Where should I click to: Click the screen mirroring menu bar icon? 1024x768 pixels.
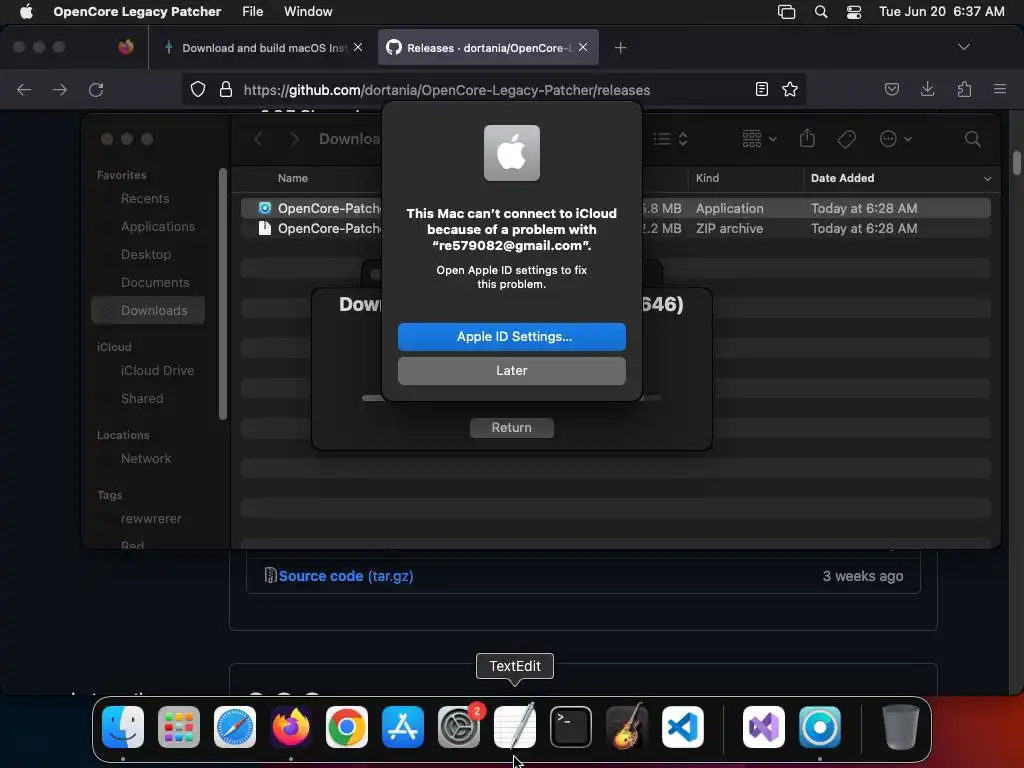786,12
